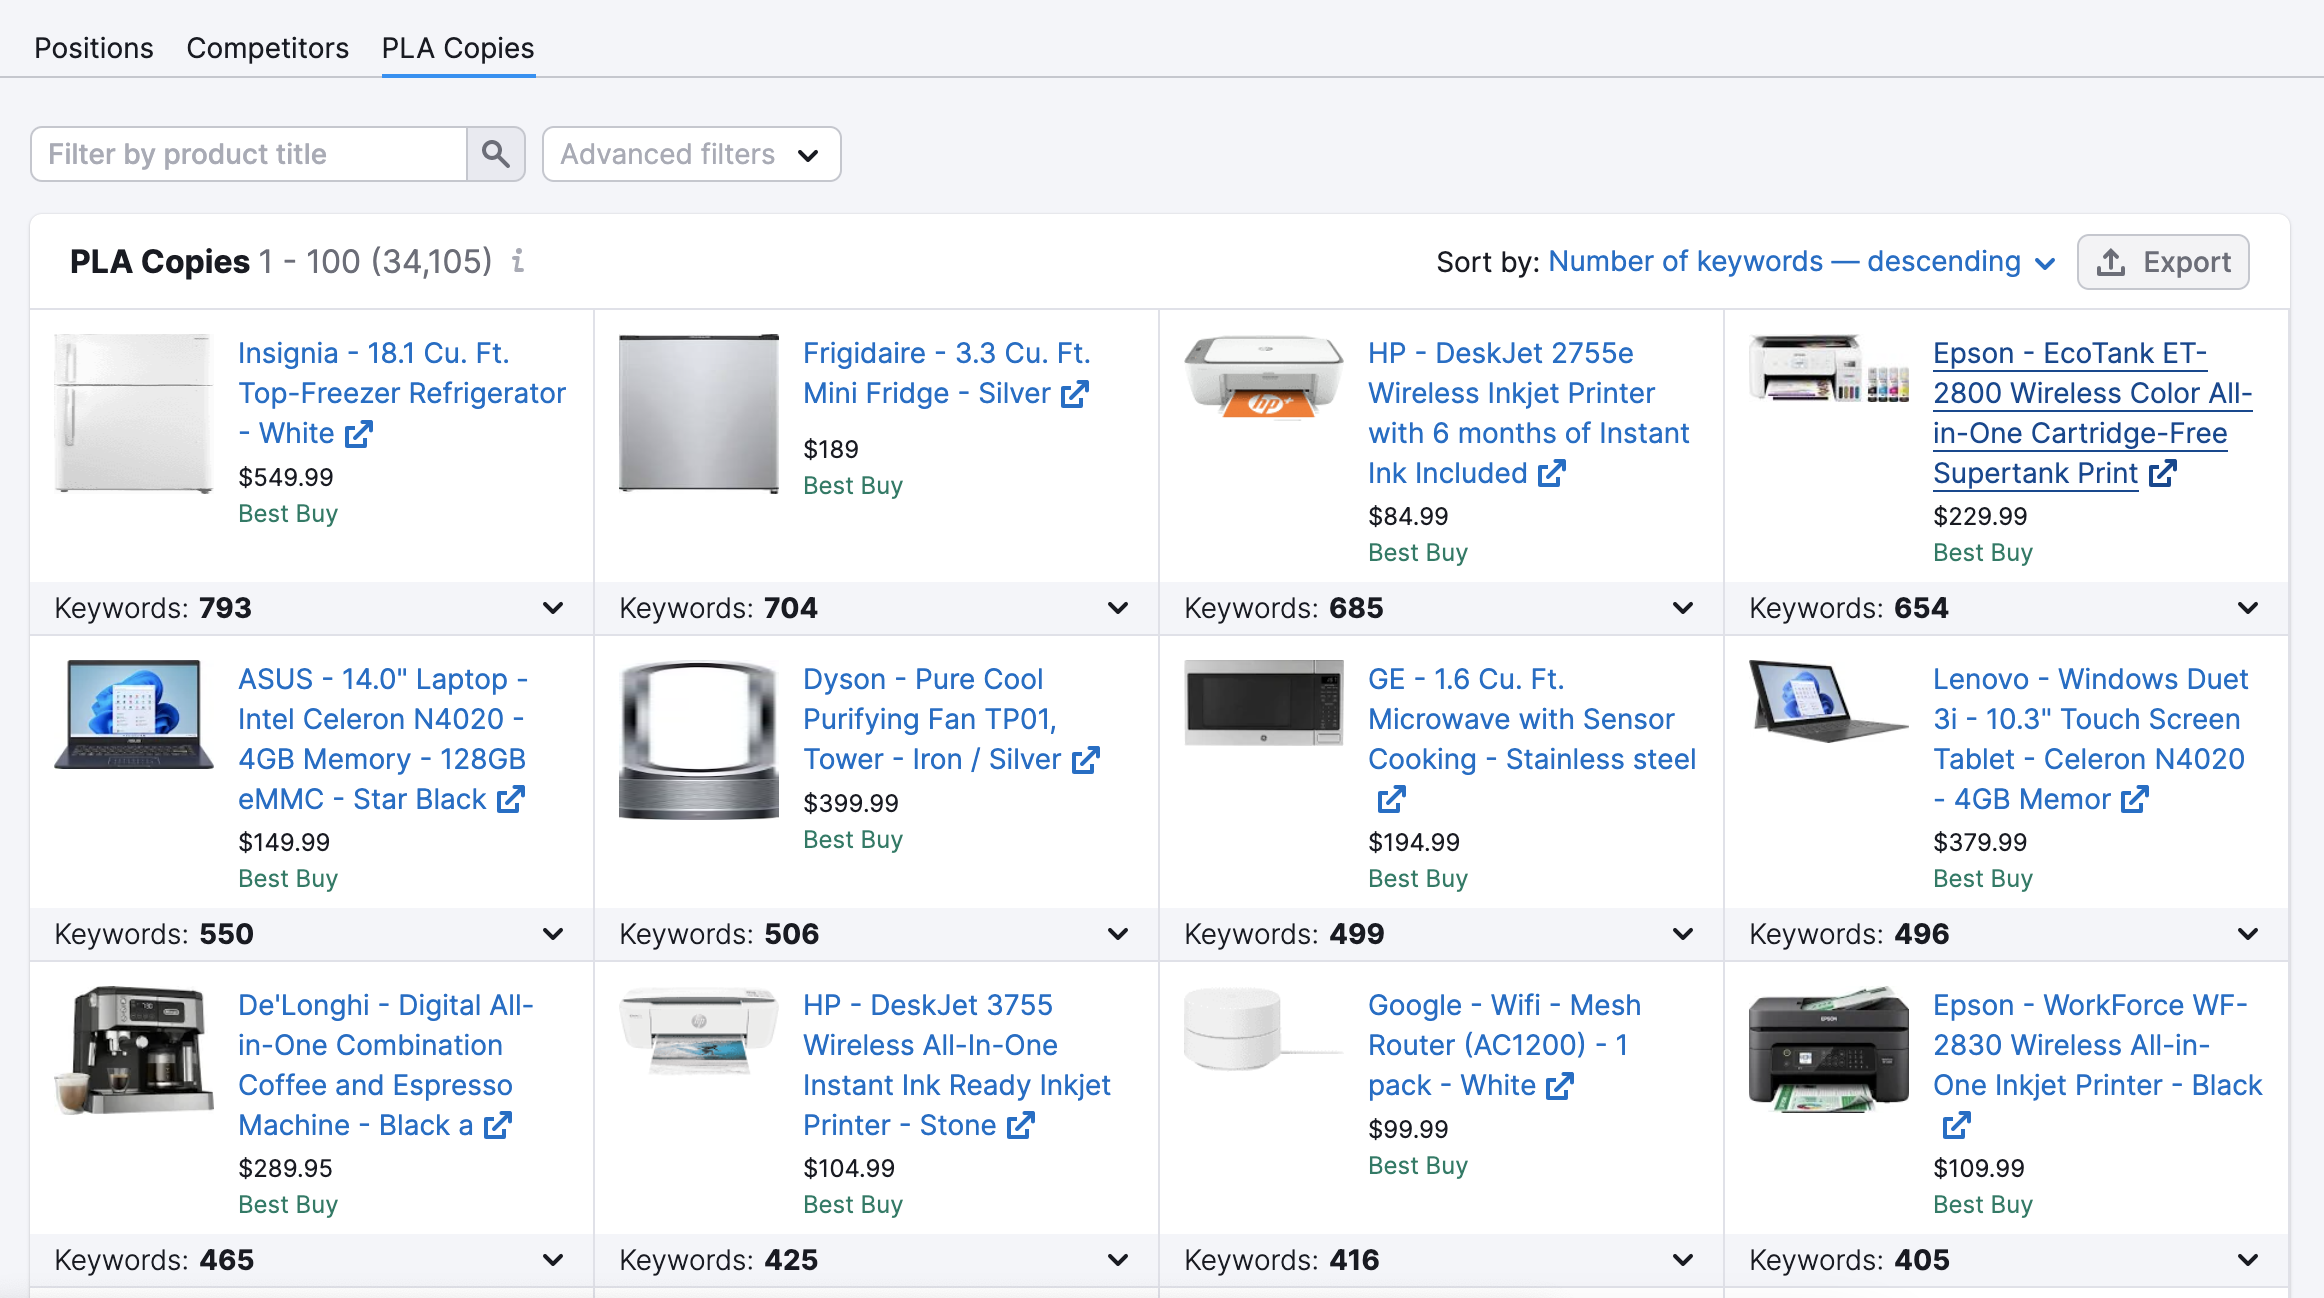This screenshot has width=2324, height=1298.
Task: Open external link icon for Dyson Pure Cool
Action: coord(1086,759)
